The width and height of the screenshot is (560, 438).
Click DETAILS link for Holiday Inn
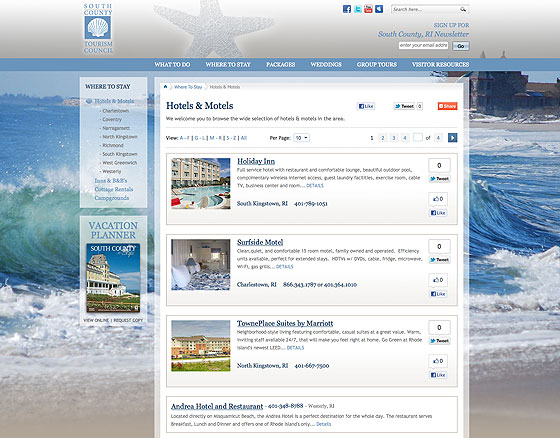point(315,186)
